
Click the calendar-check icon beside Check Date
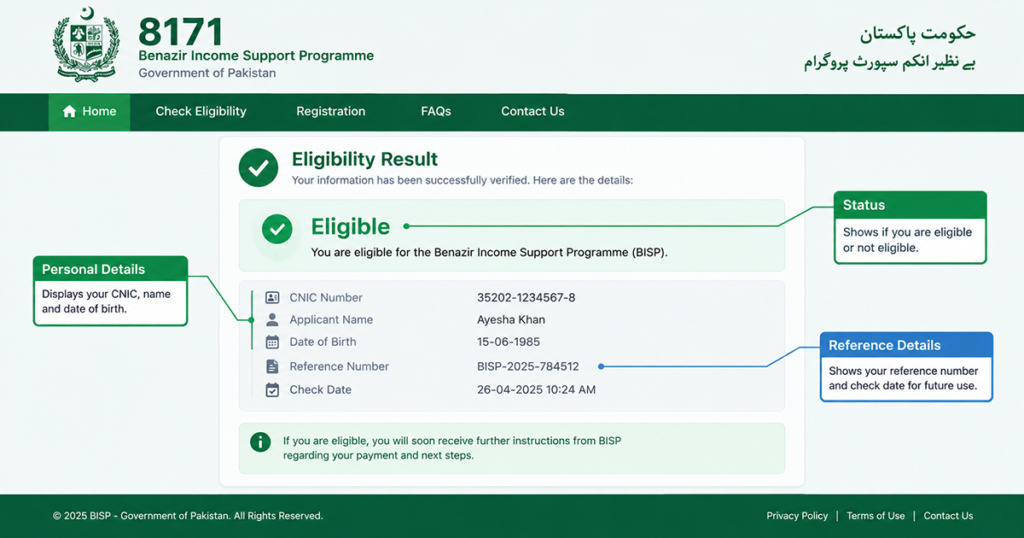[272, 390]
